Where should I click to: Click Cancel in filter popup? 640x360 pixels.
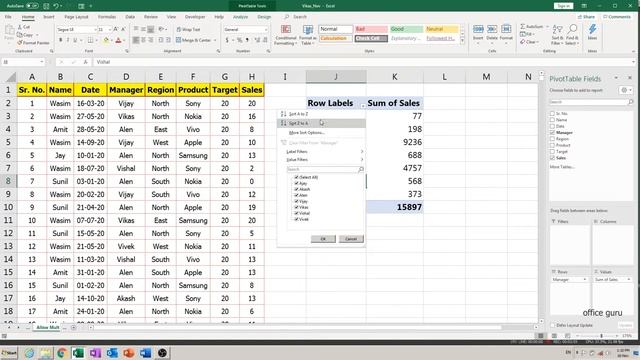[351, 239]
